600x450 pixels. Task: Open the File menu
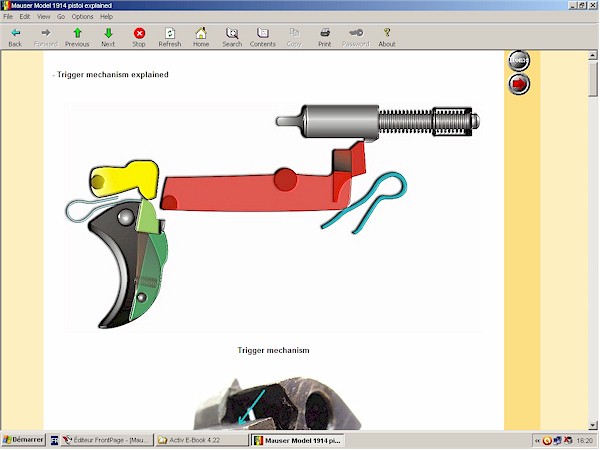click(8, 16)
